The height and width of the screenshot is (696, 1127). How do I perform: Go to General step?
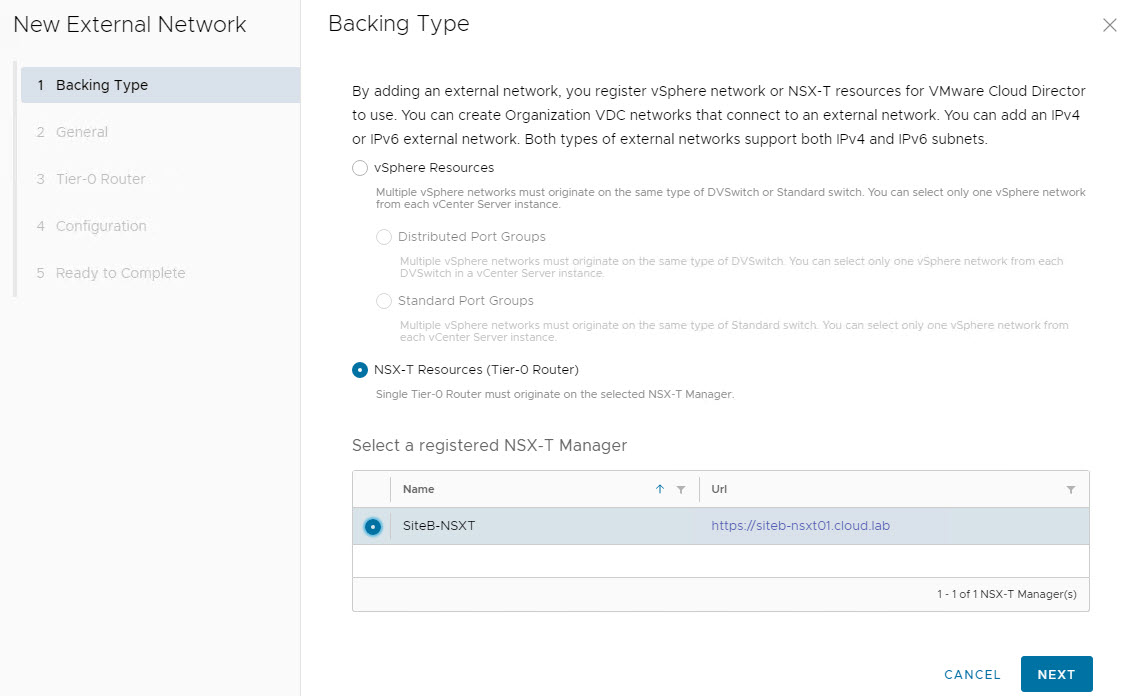pyautogui.click(x=82, y=132)
